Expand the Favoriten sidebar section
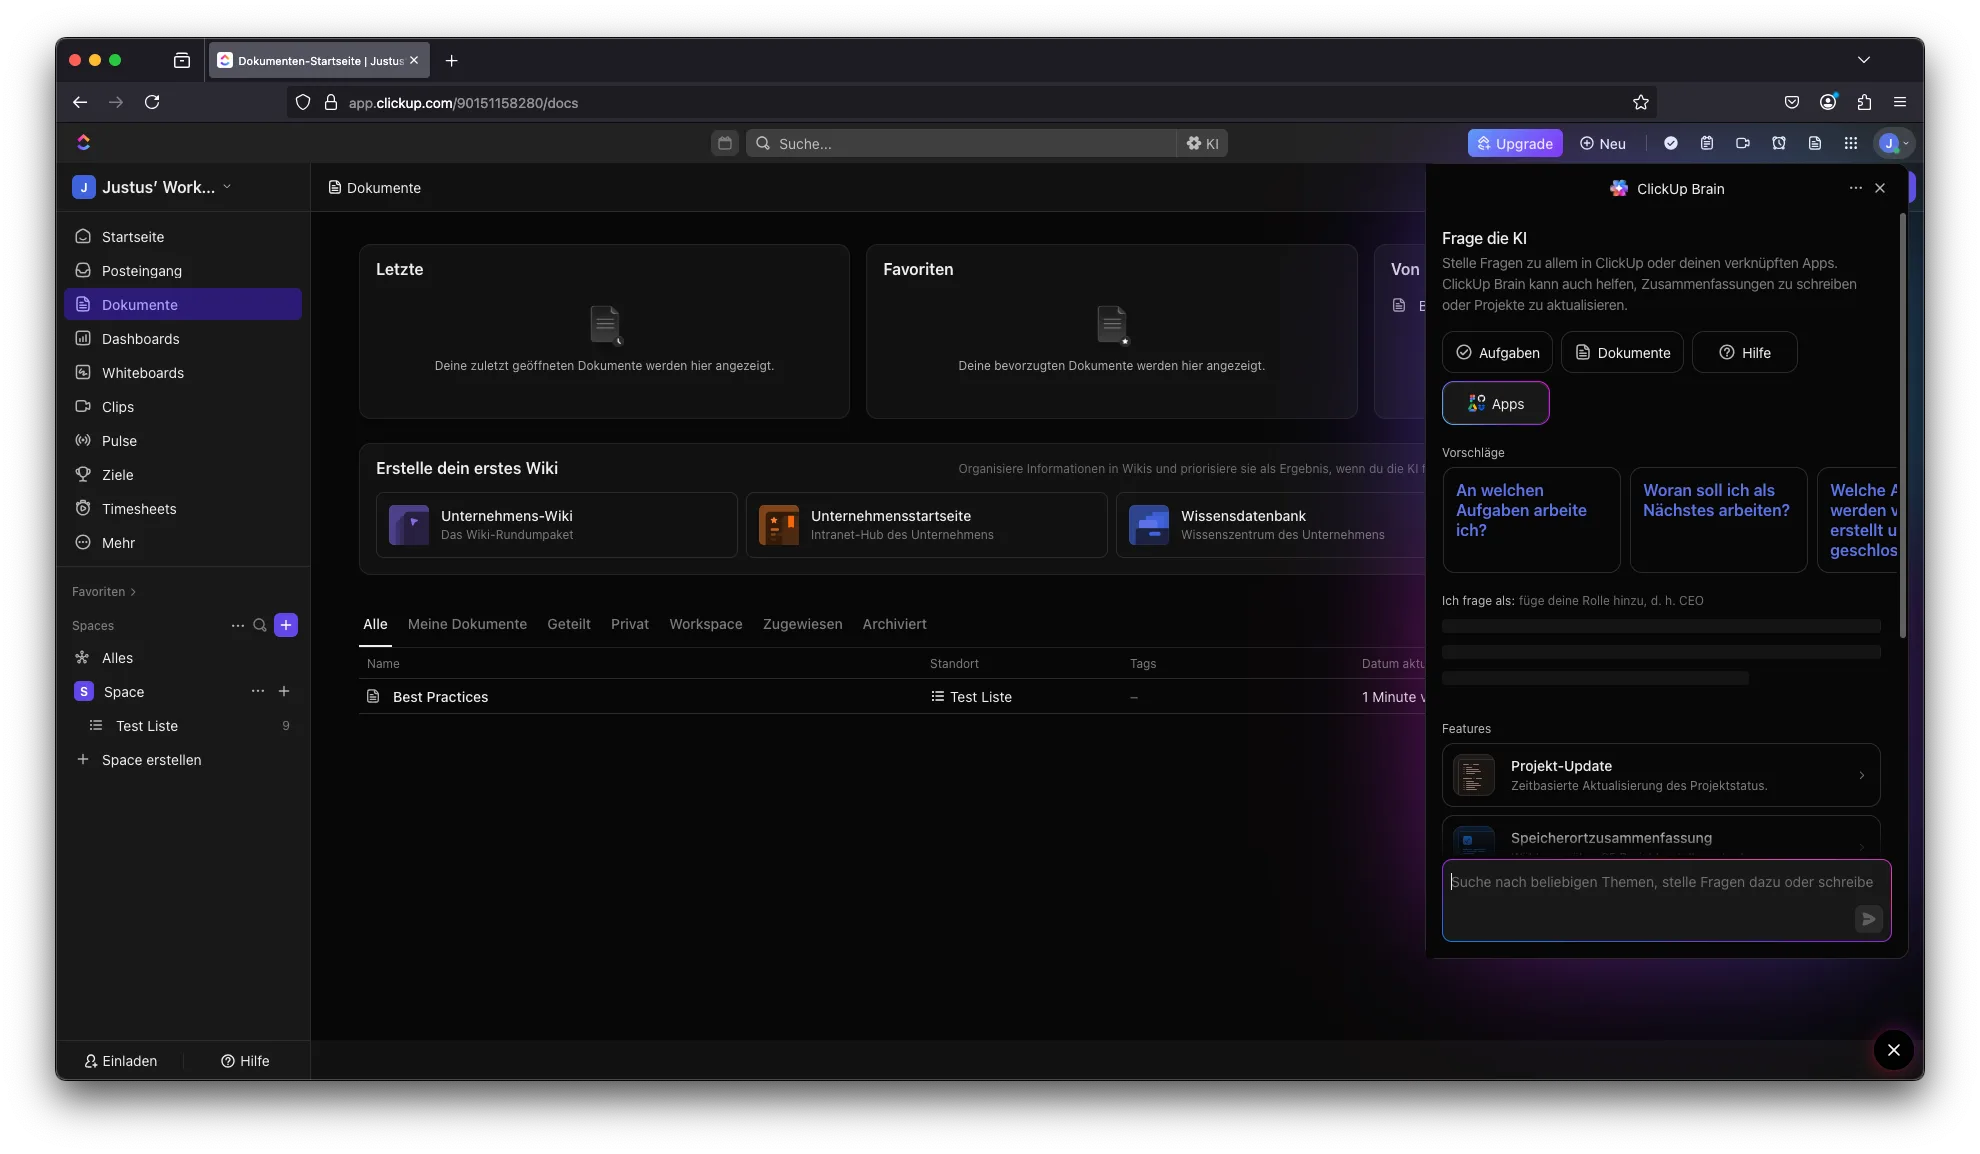 104,592
